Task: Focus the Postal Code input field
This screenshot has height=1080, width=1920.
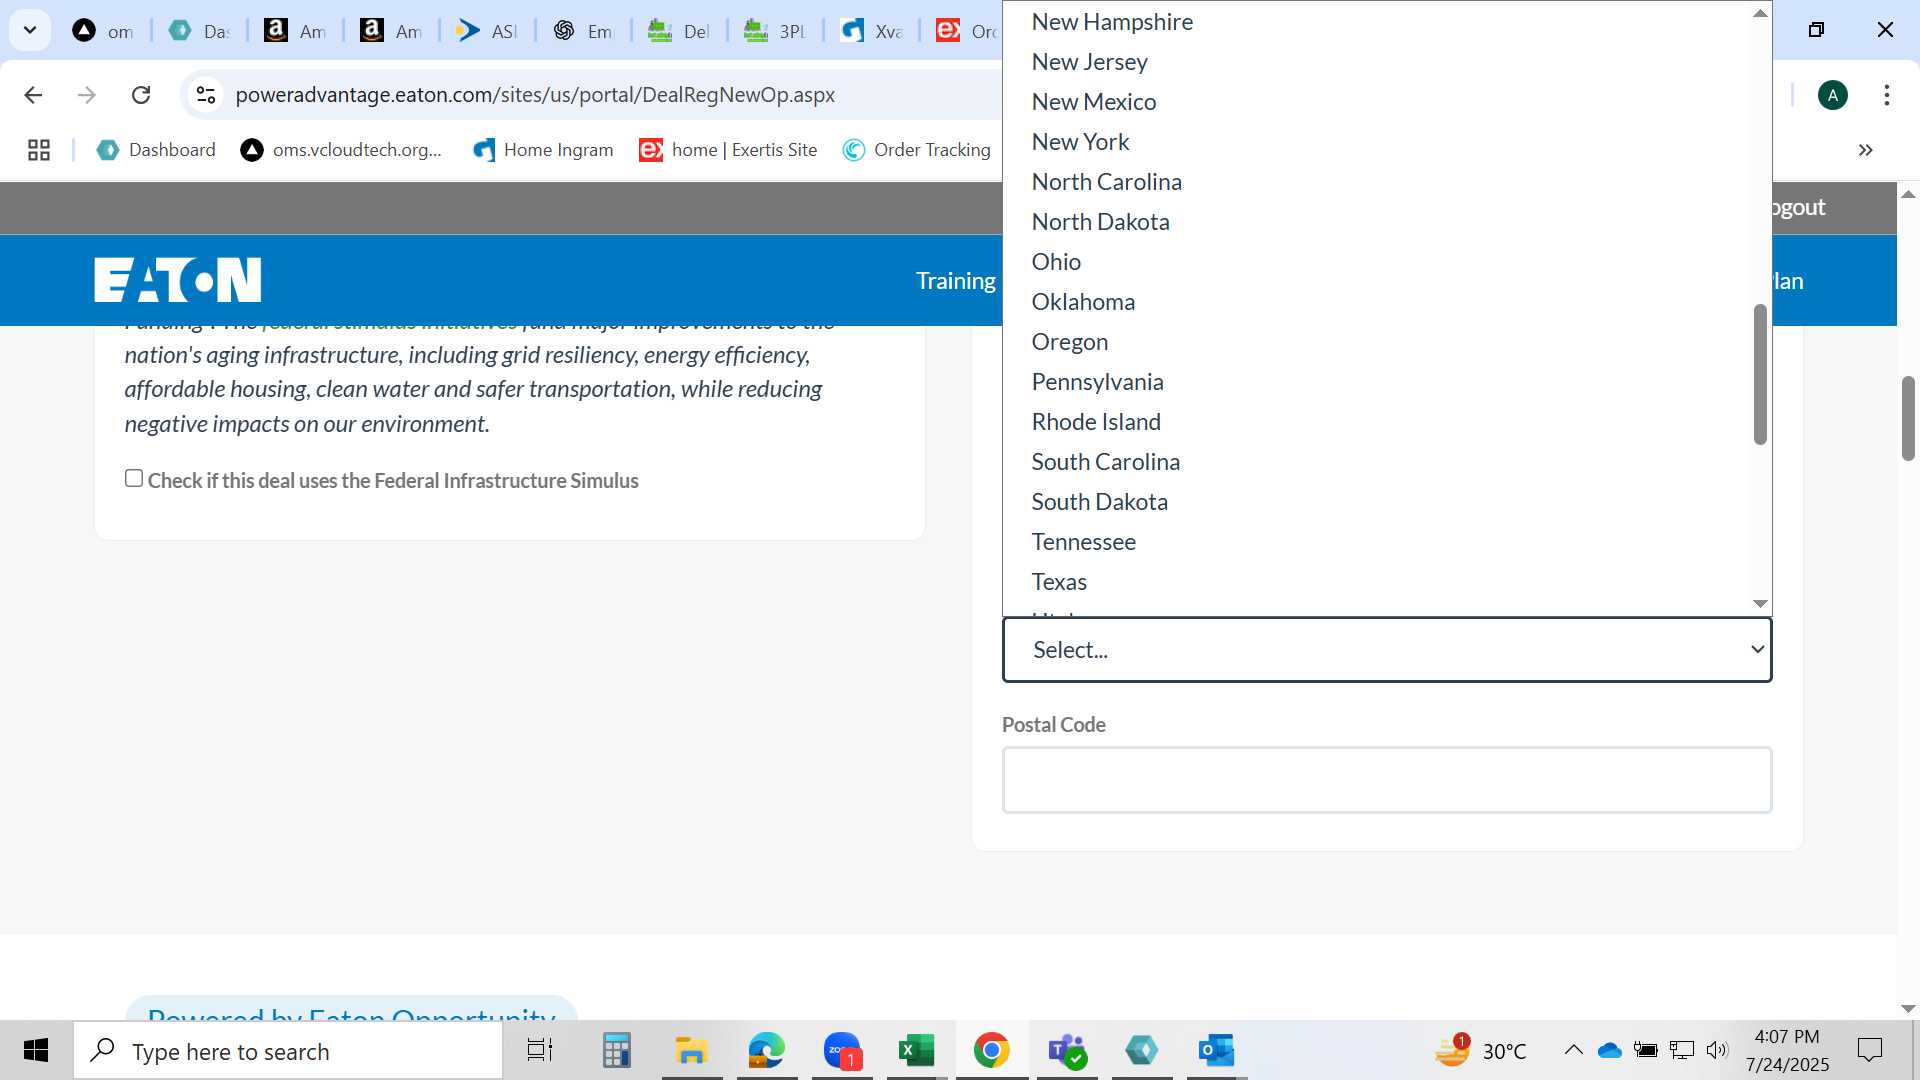Action: click(1387, 780)
